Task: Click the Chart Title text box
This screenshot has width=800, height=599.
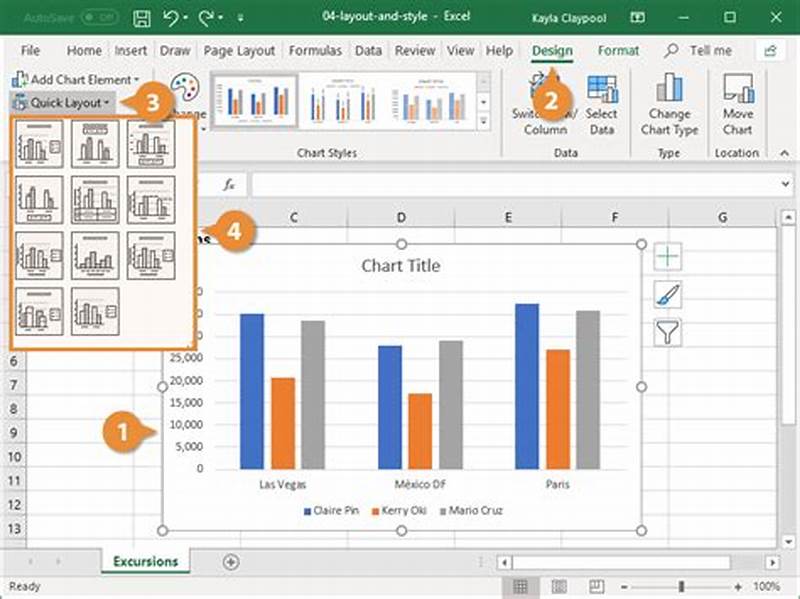Action: tap(400, 266)
